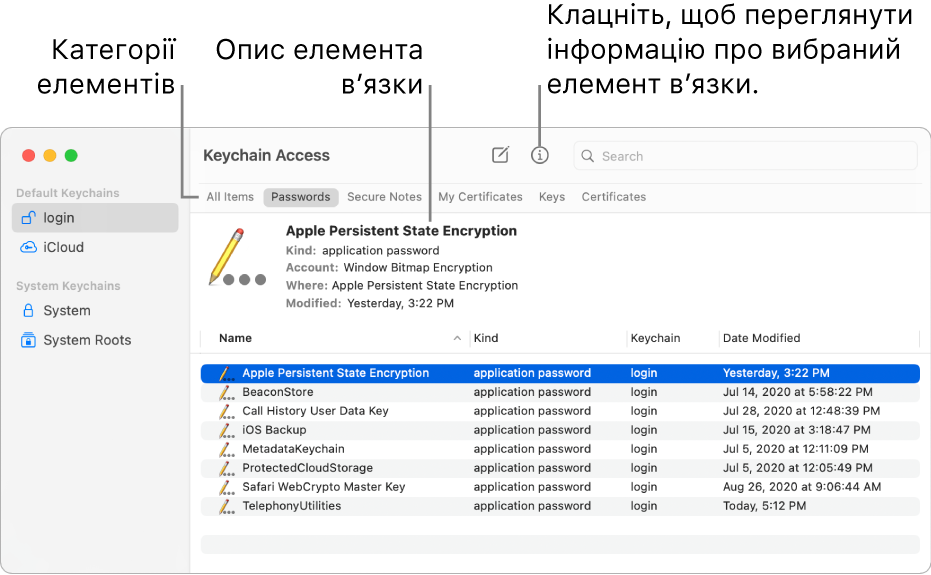Image resolution: width=931 pixels, height=575 pixels.
Task: Click pencil icon on the ProtectedCloudStorage row
Action: pos(226,468)
